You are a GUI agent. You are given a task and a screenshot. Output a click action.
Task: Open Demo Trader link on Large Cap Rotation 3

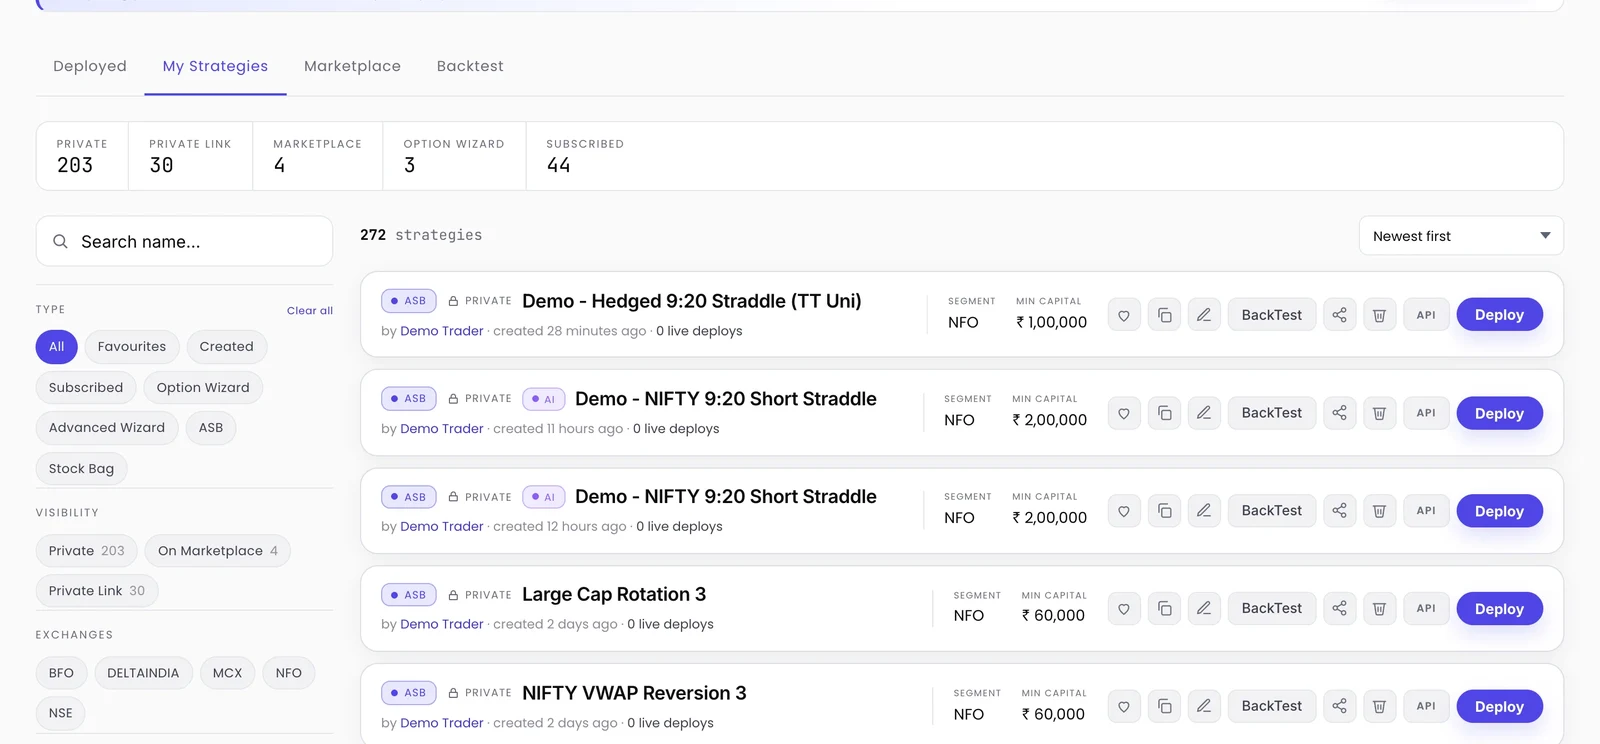point(442,624)
